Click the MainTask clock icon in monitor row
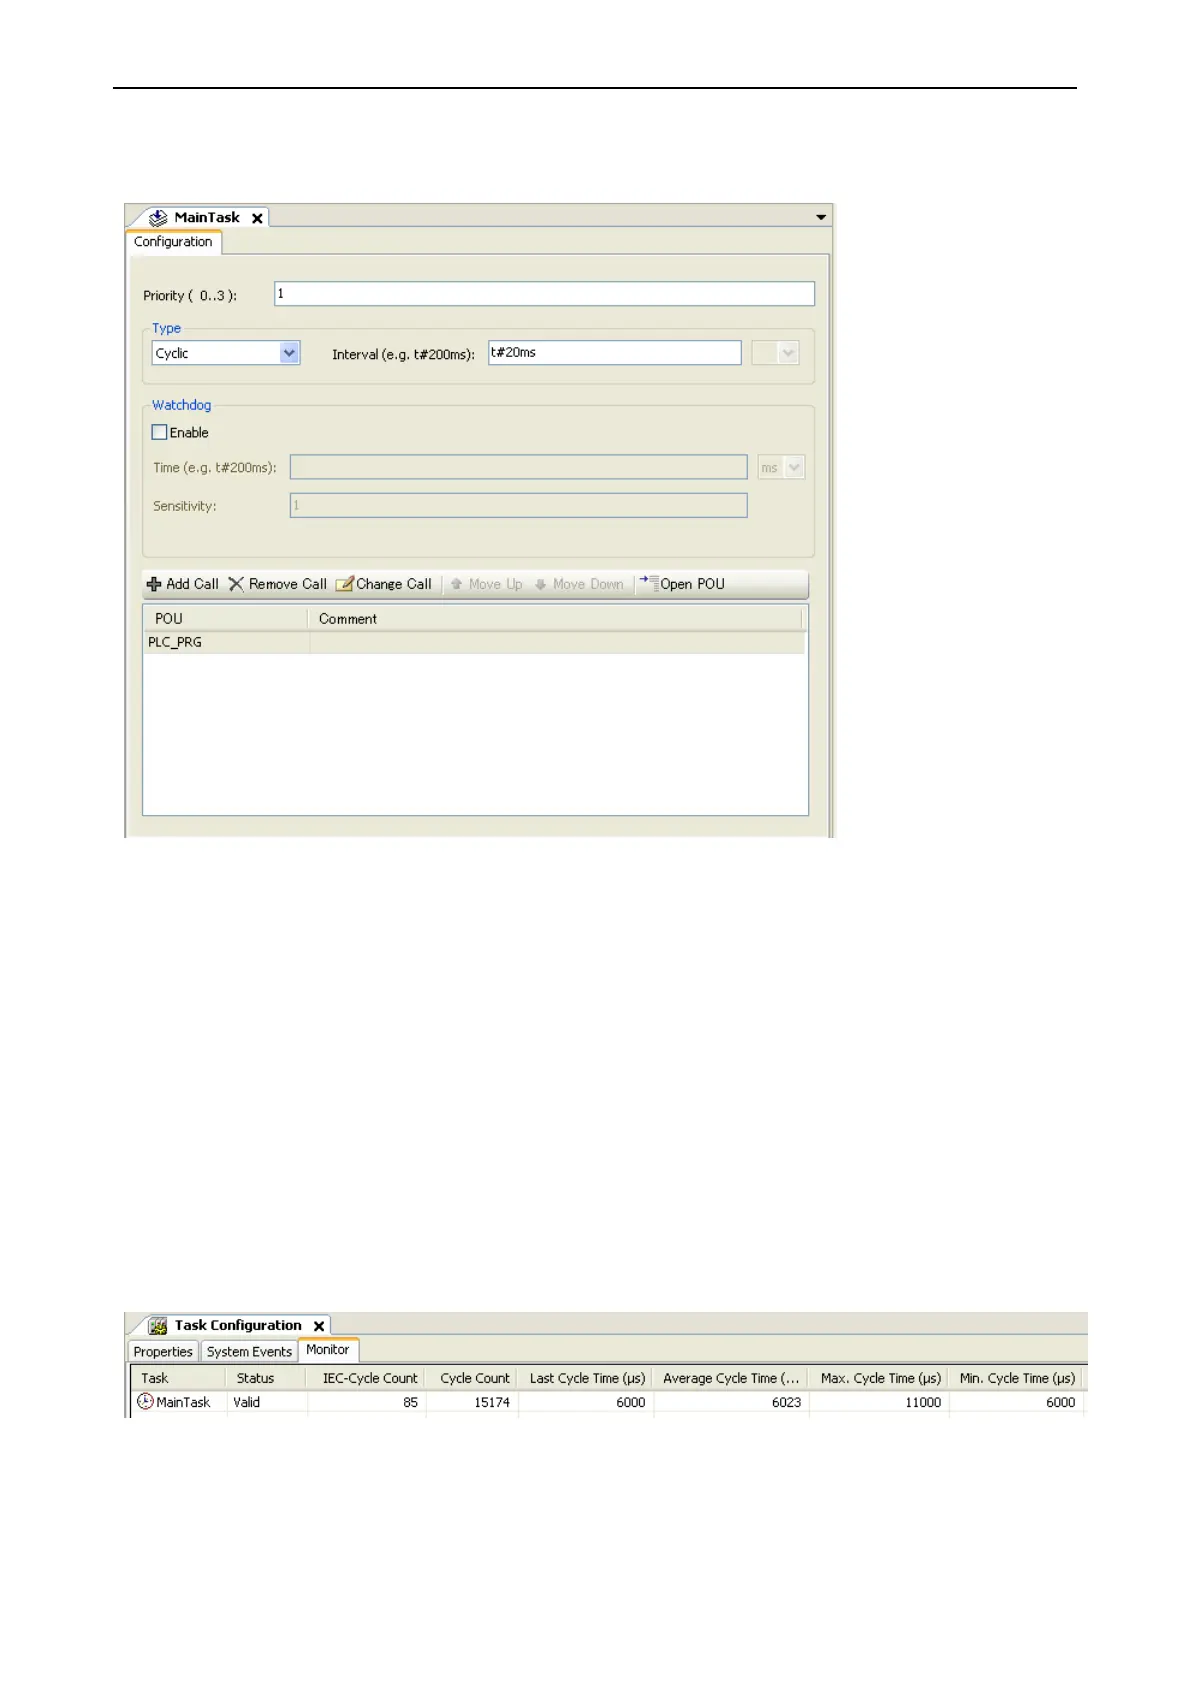The width and height of the screenshot is (1191, 1684). 145,1402
